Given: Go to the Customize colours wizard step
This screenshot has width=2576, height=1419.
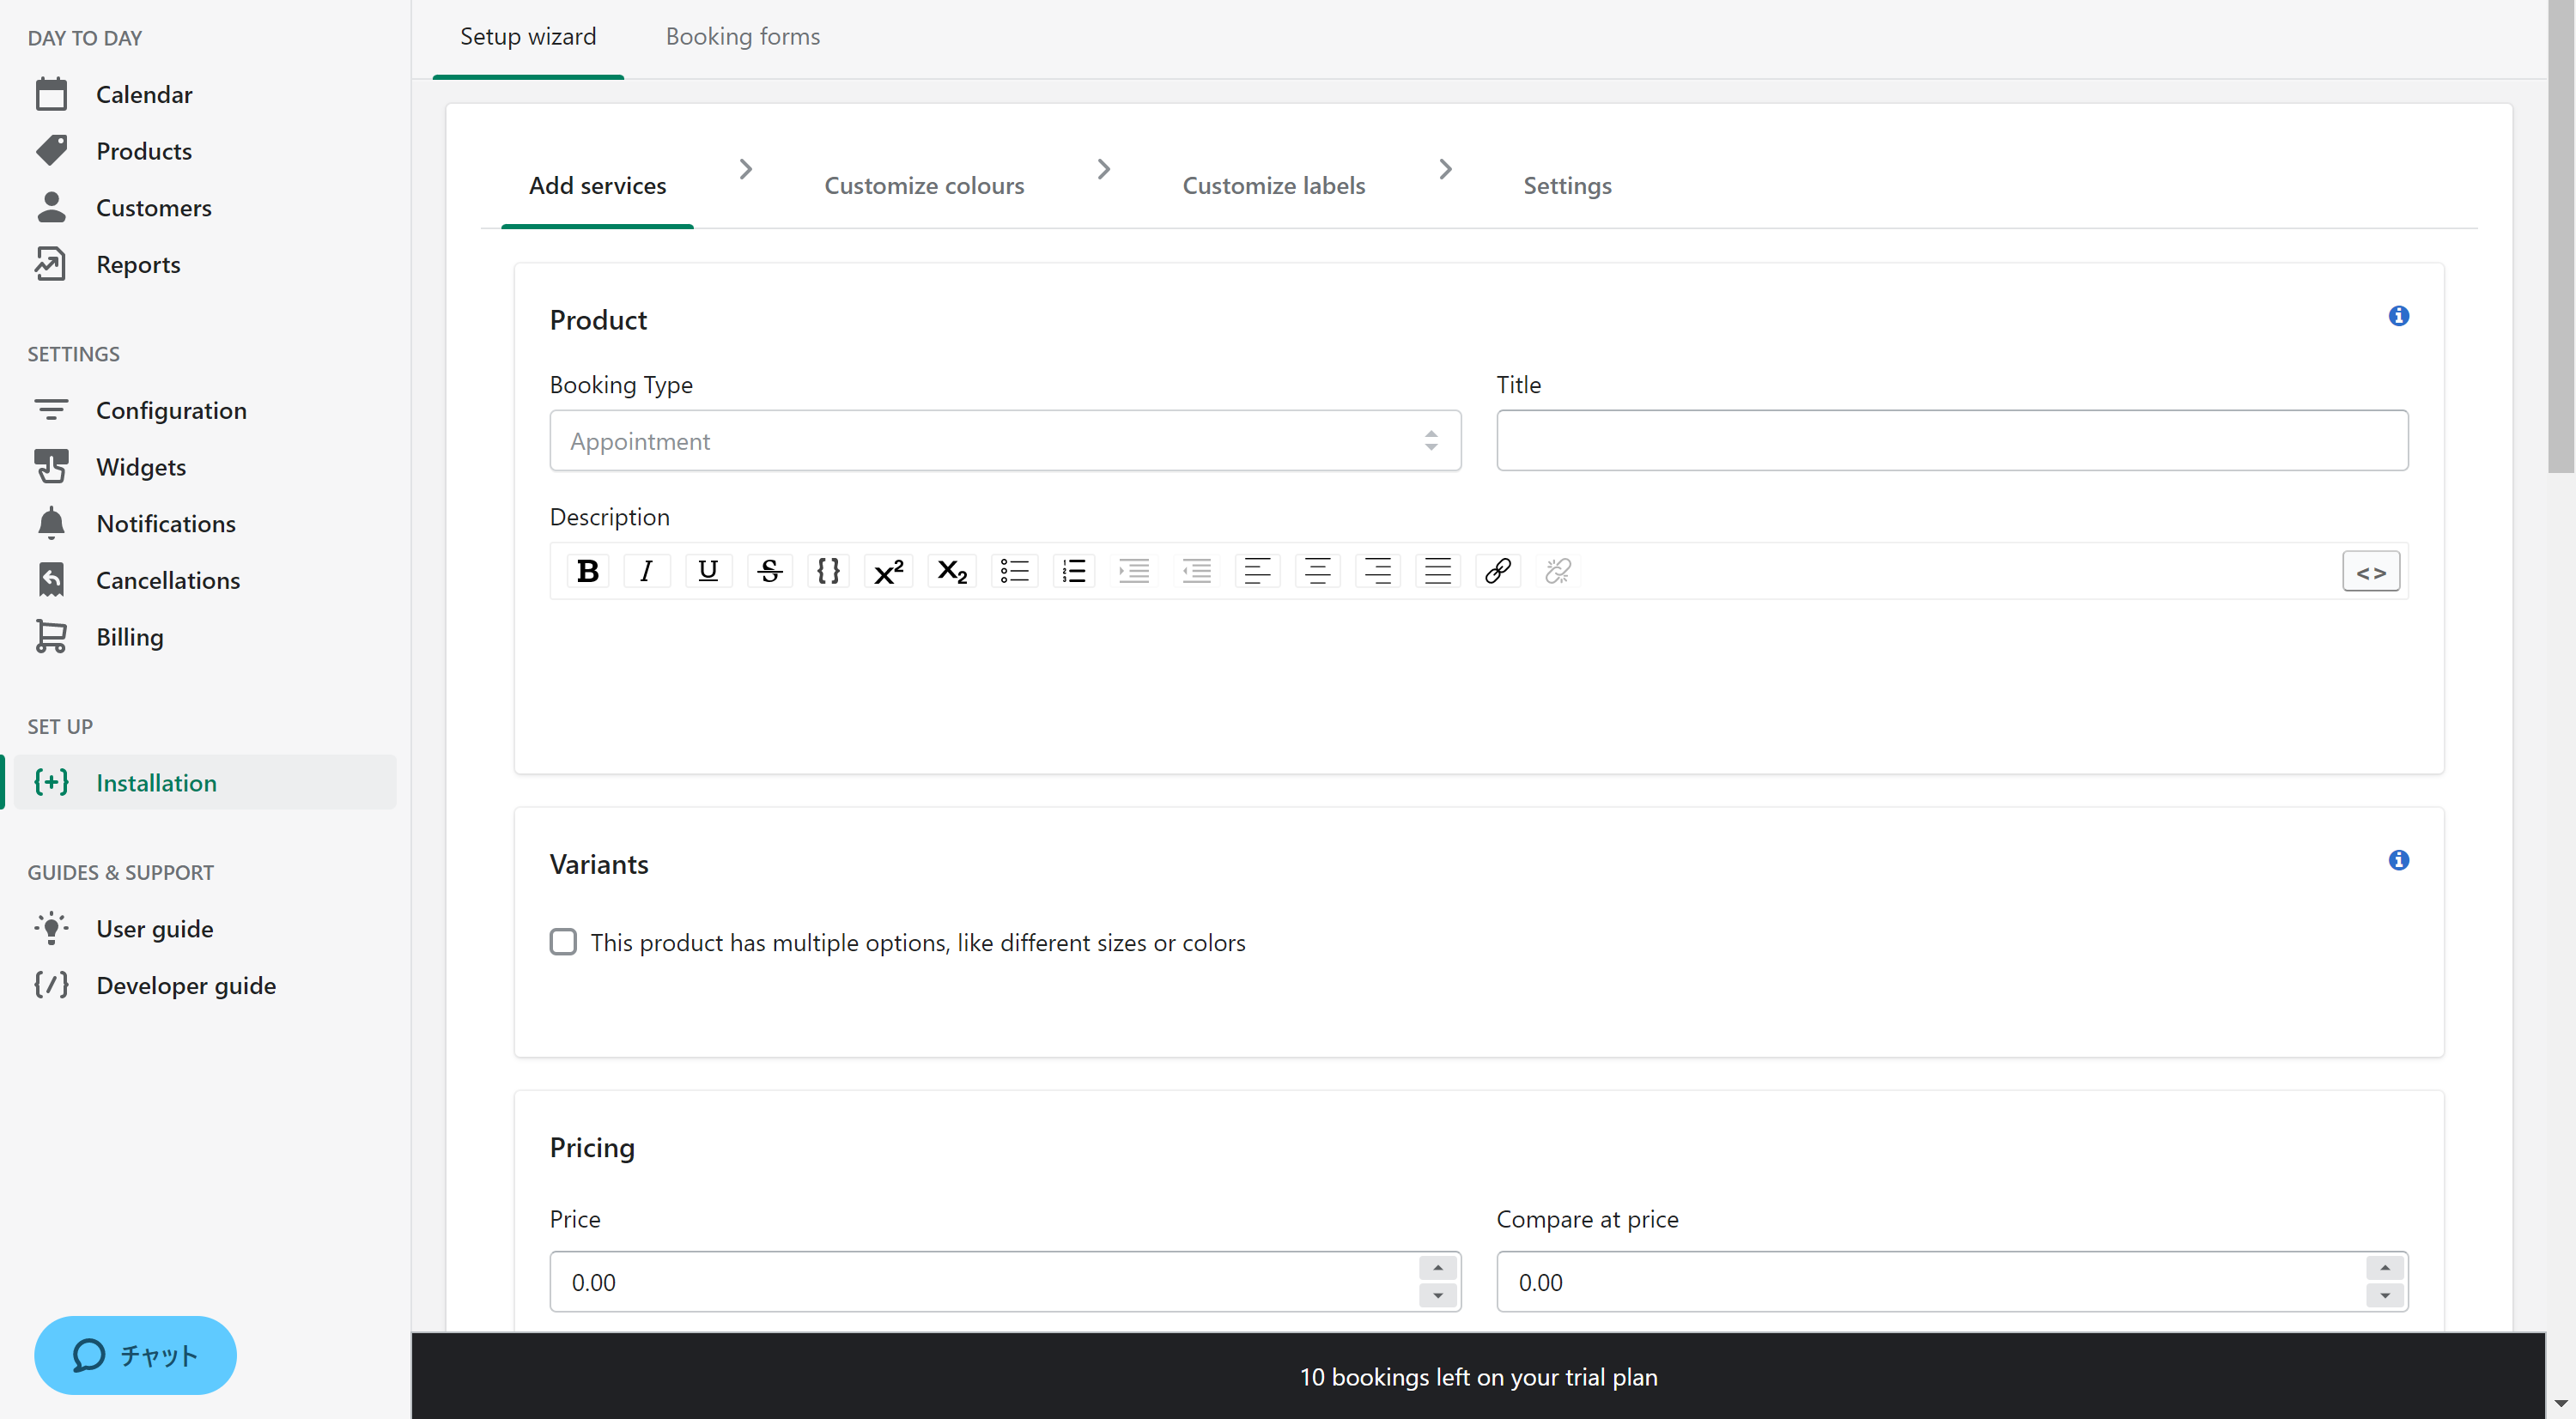Looking at the screenshot, I should tap(923, 186).
